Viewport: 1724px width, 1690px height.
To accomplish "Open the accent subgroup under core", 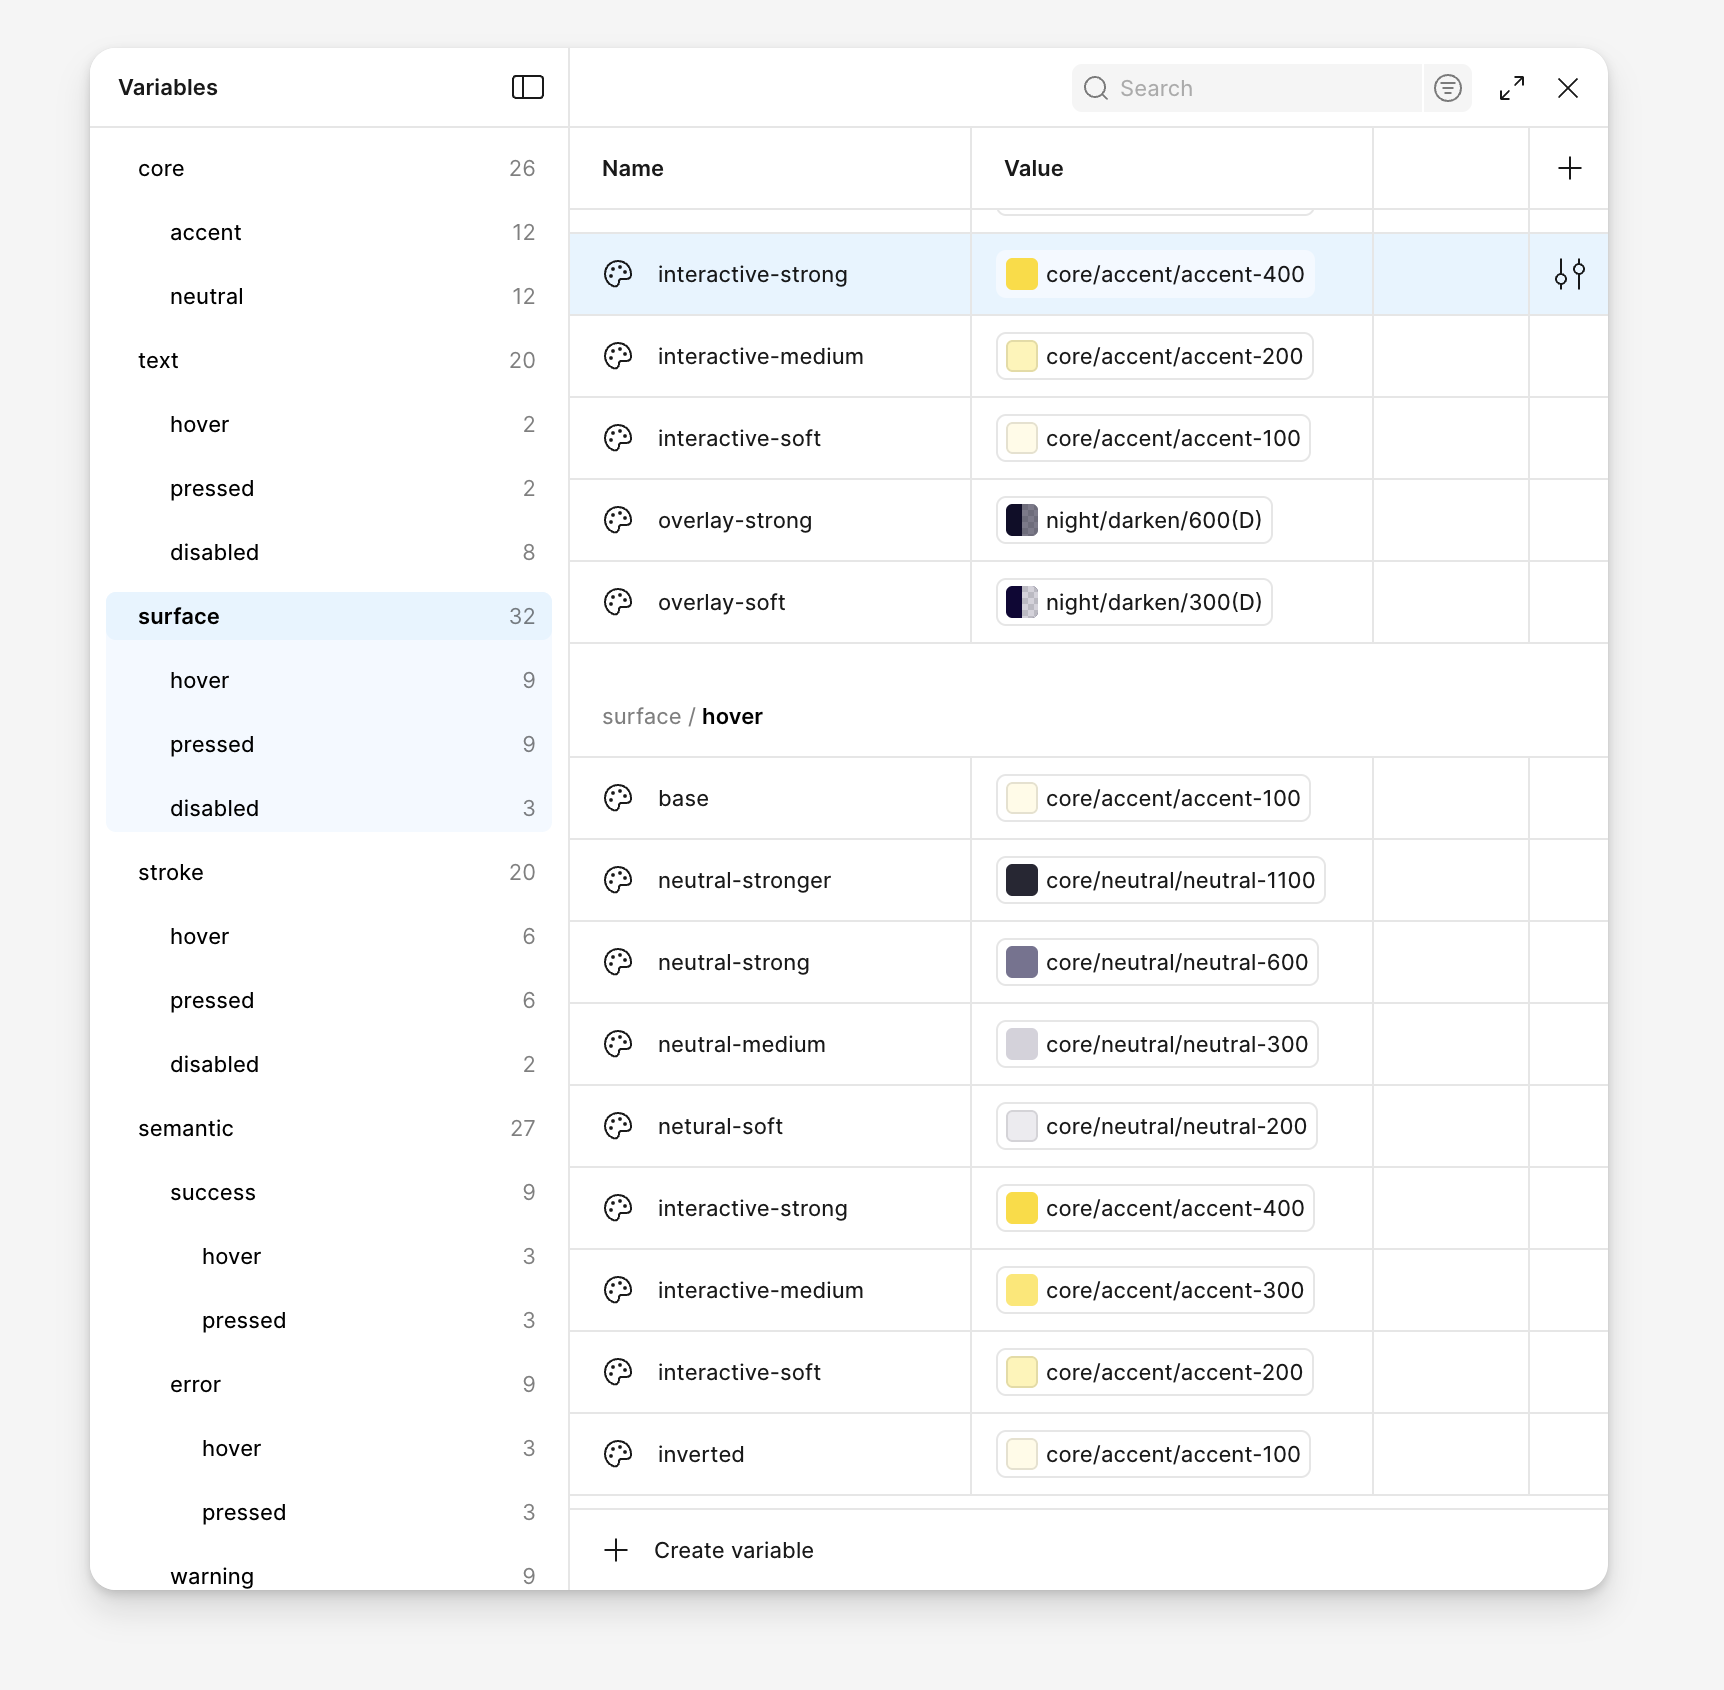I will [x=206, y=232].
